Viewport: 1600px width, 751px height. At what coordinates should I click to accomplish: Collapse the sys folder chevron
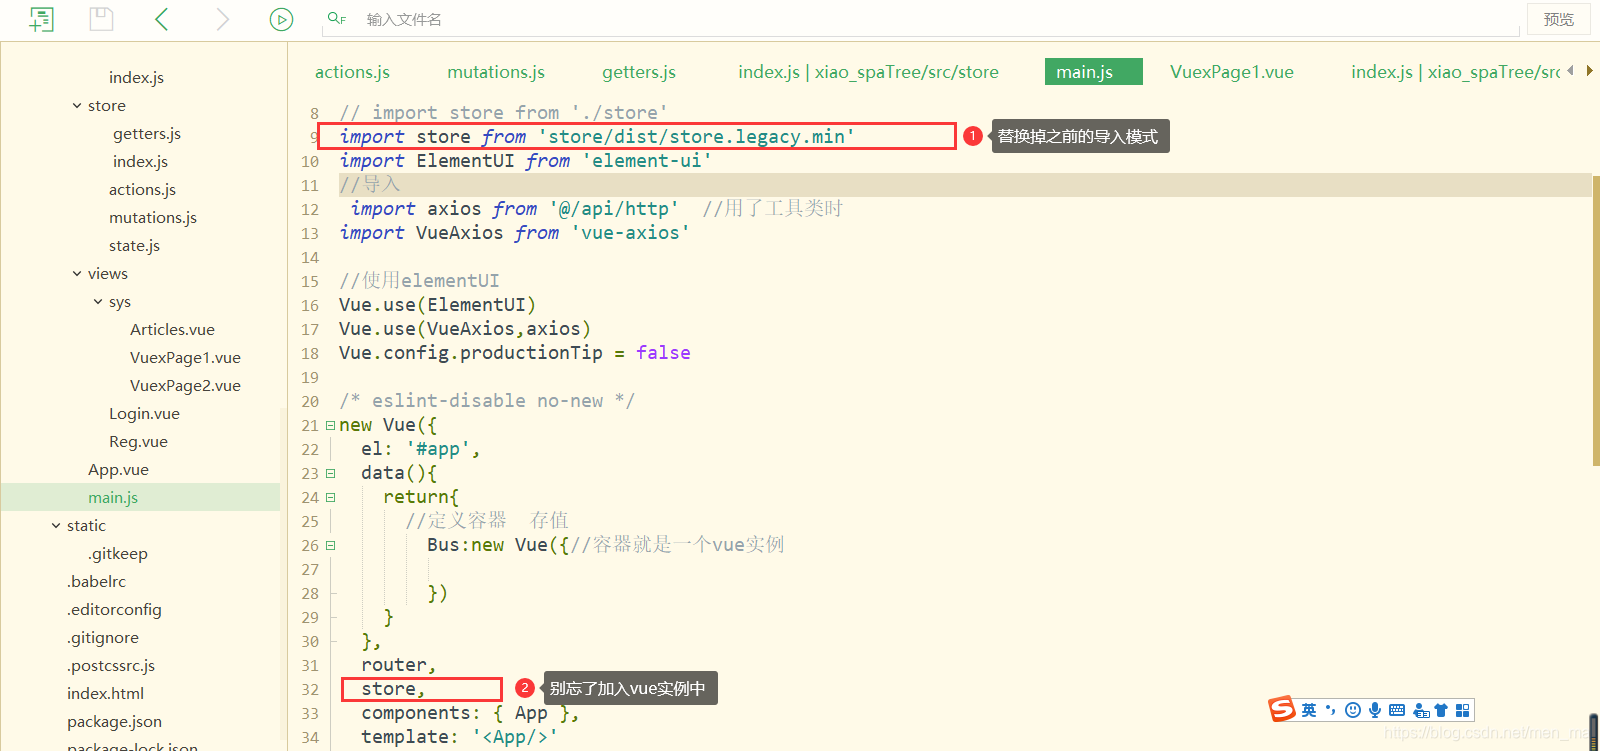tap(98, 301)
